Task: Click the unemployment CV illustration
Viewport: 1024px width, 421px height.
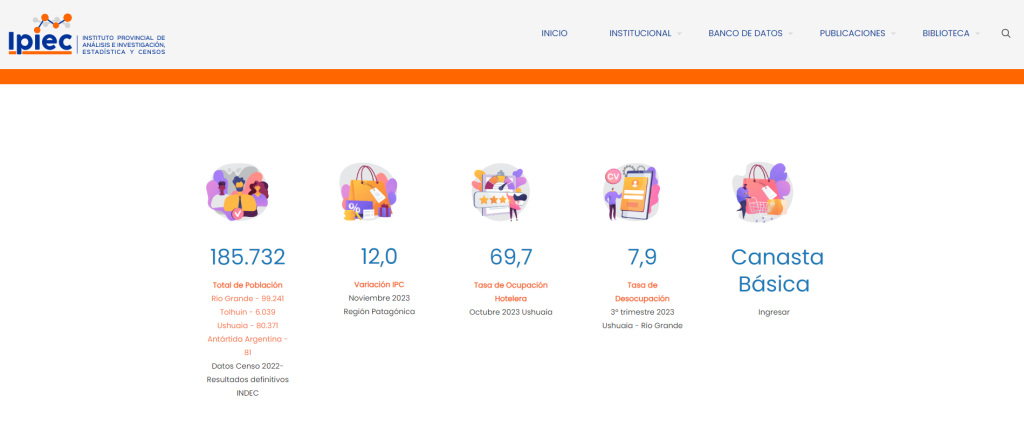Action: (631, 192)
